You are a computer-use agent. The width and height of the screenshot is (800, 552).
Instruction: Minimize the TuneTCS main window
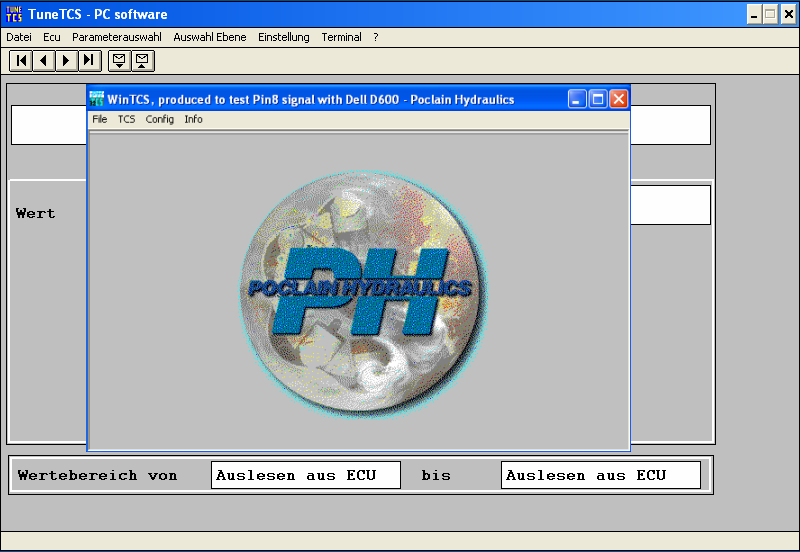coord(754,14)
